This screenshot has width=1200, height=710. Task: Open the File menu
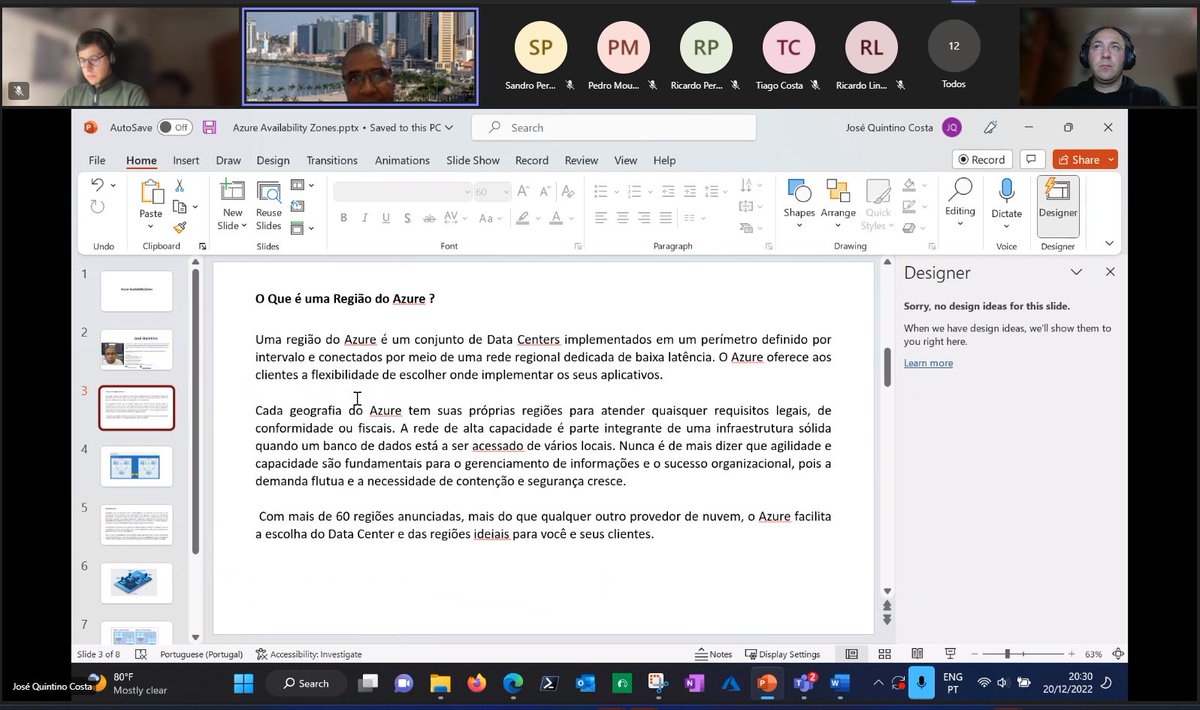click(97, 160)
